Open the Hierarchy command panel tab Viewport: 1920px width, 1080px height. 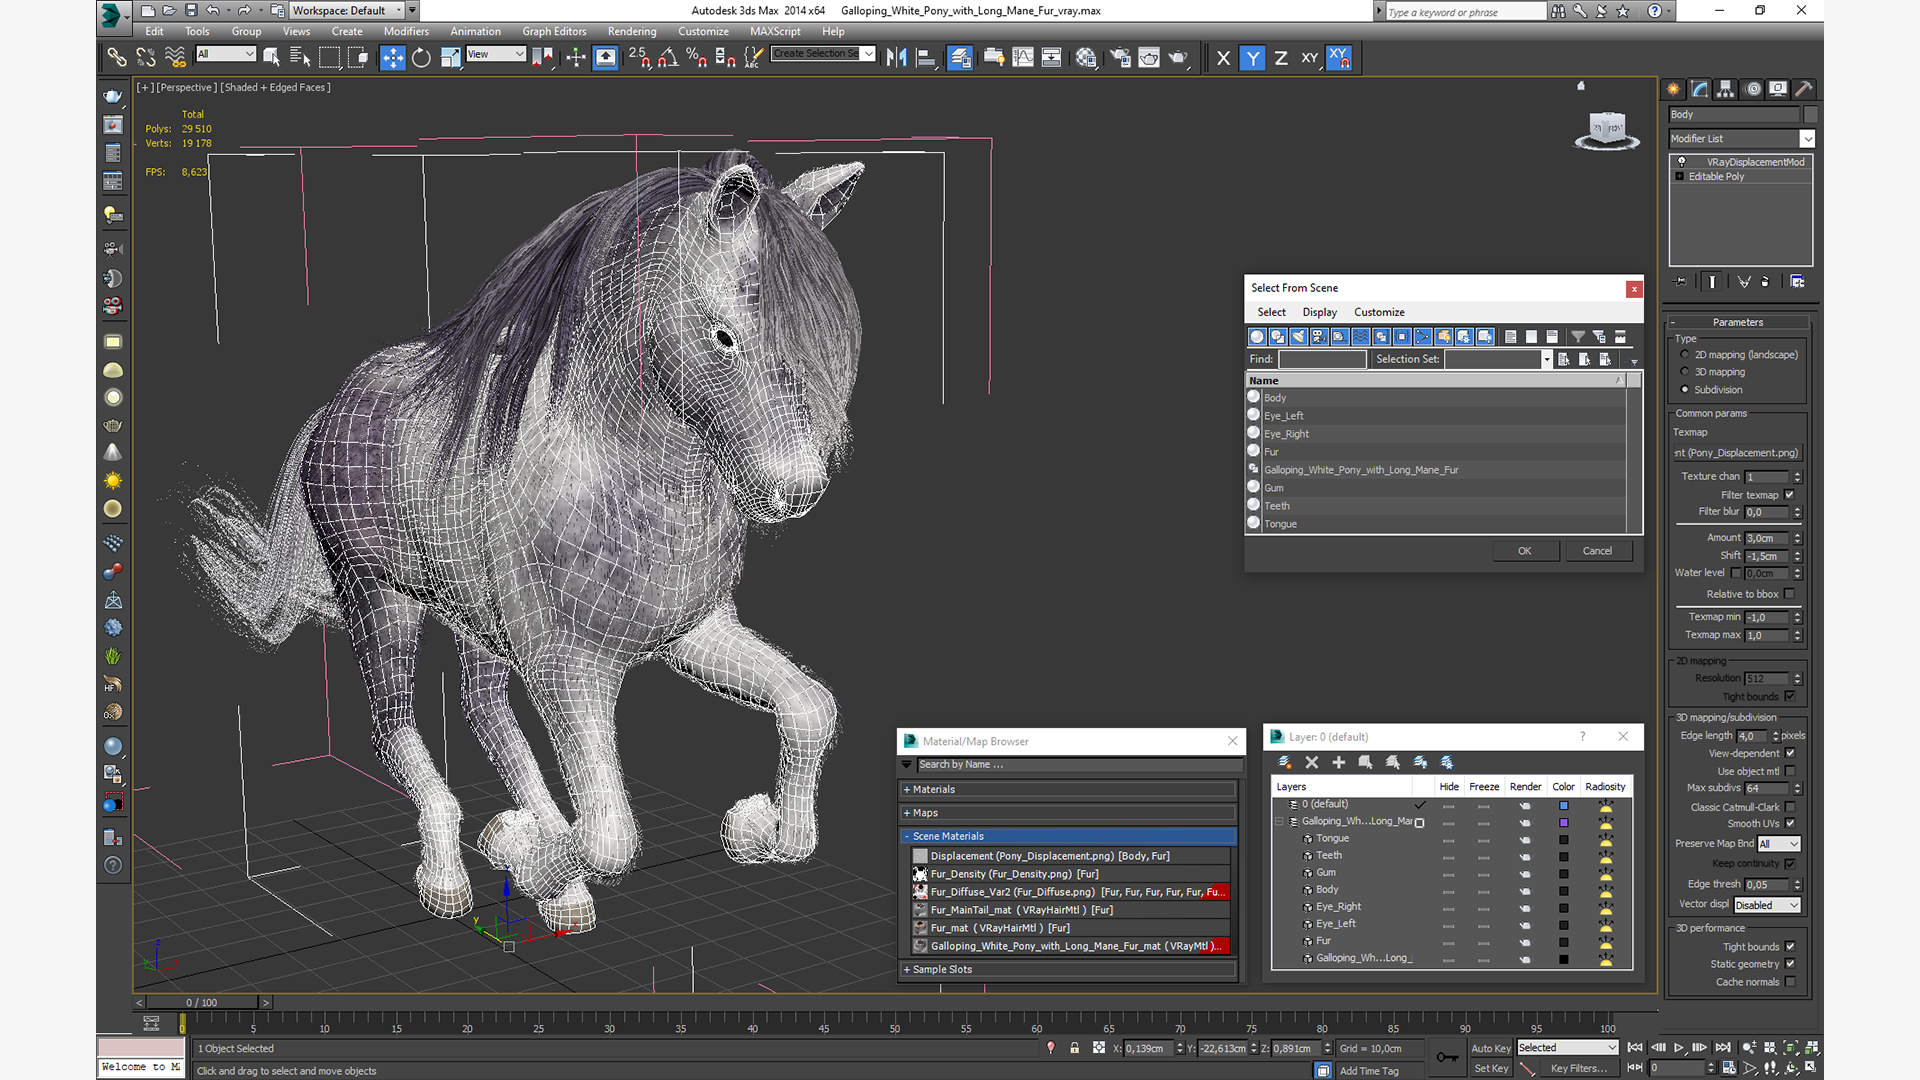tap(1726, 89)
